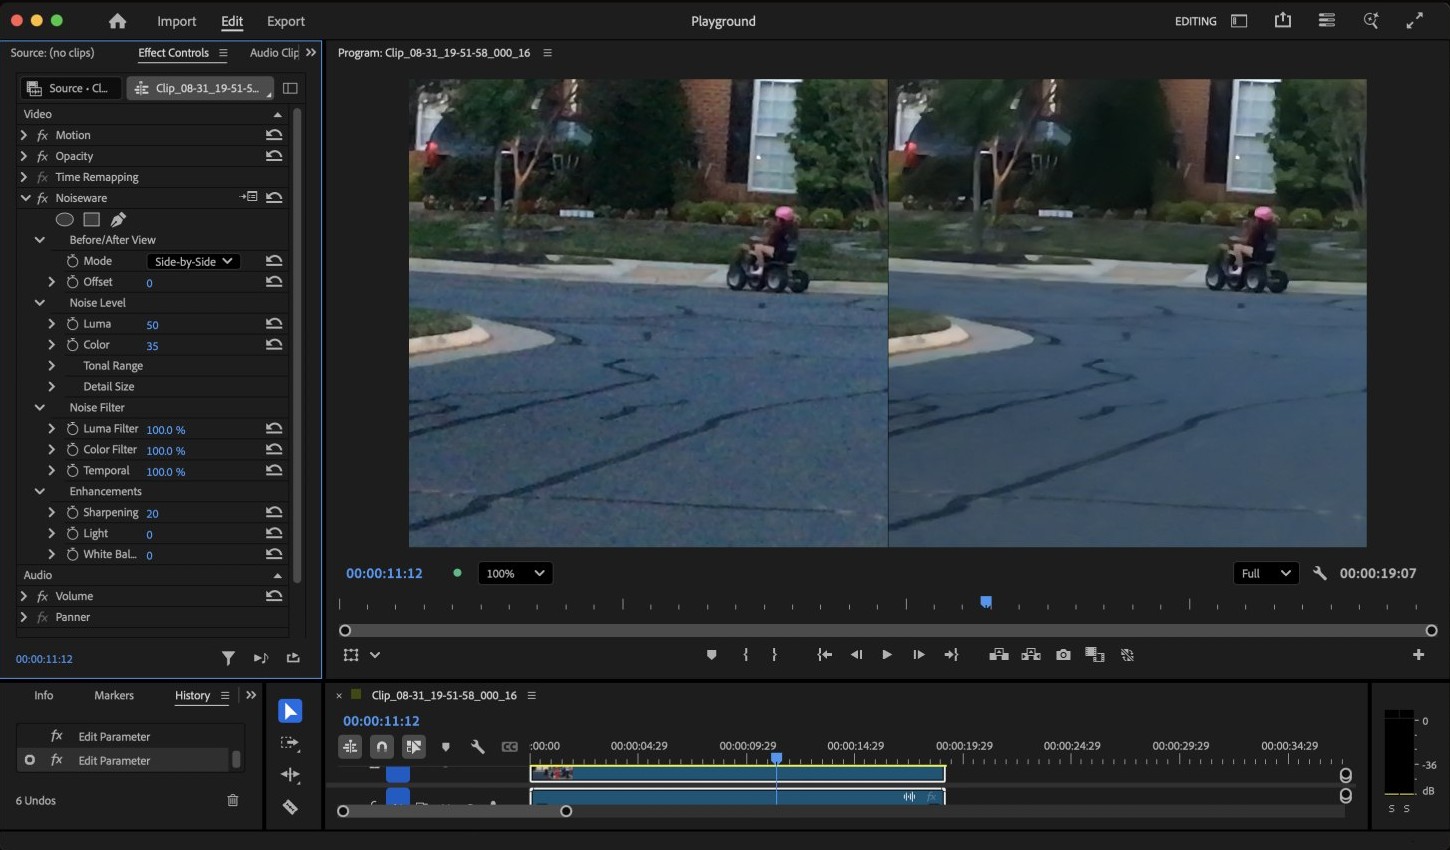Select the Info panel tab

(x=44, y=696)
